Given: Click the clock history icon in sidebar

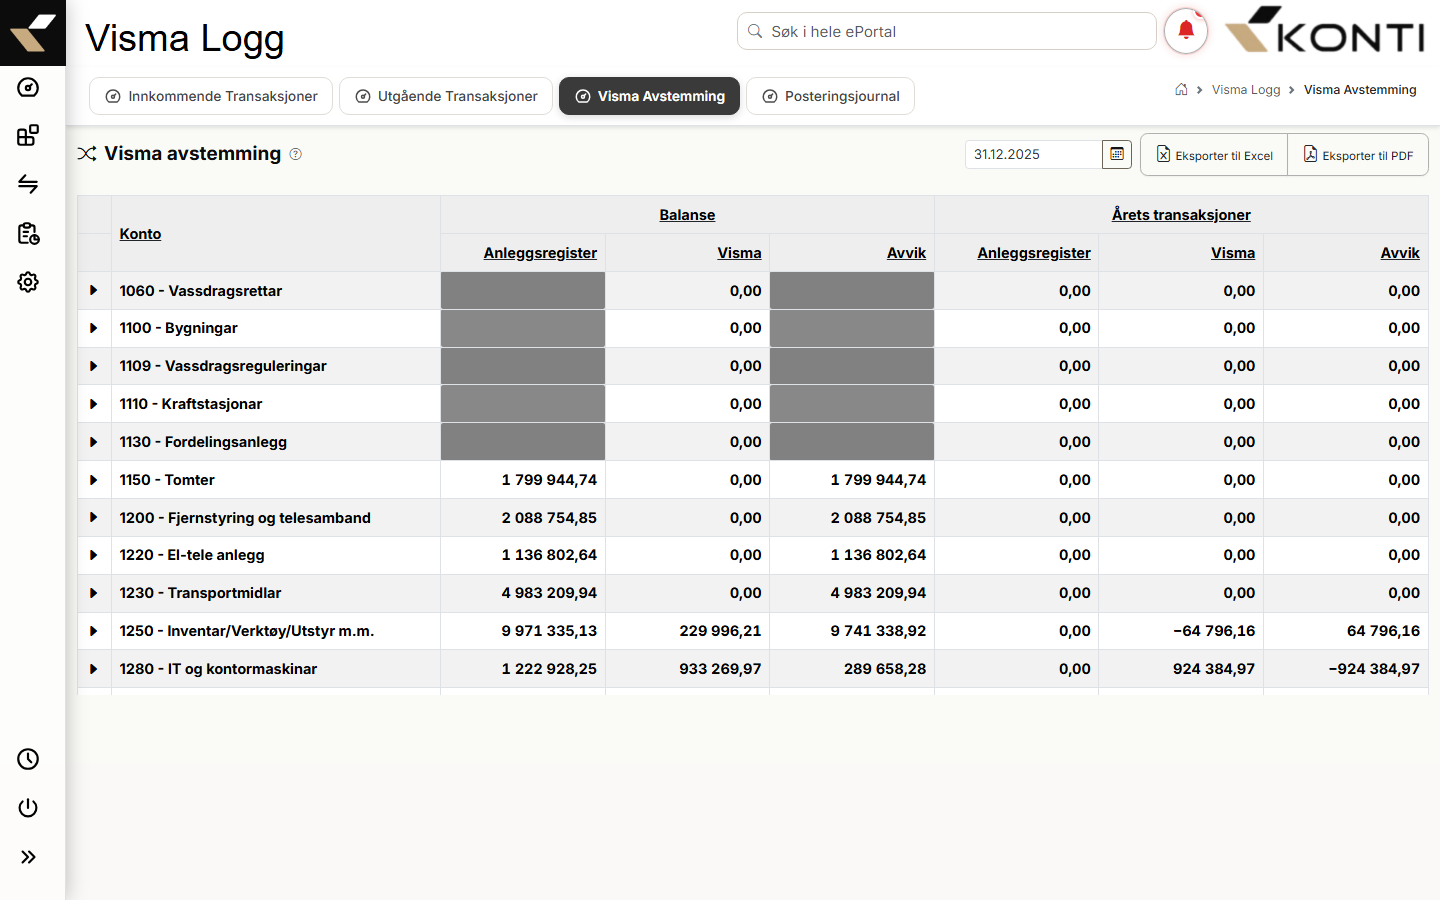Looking at the screenshot, I should pyautogui.click(x=28, y=759).
